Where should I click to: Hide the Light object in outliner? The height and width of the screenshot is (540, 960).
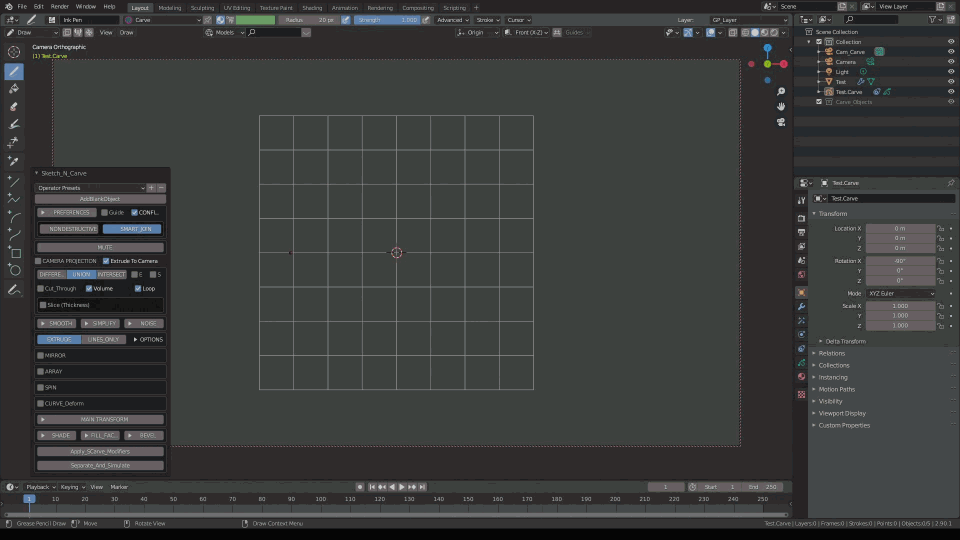[950, 72]
